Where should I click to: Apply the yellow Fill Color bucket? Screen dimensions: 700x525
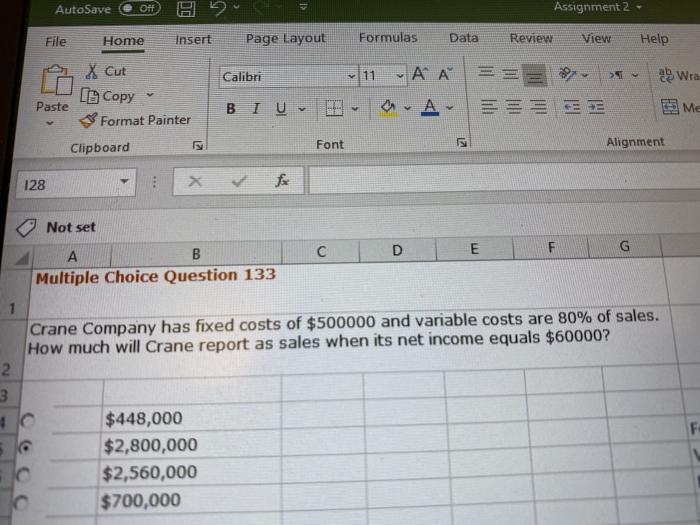point(388,108)
